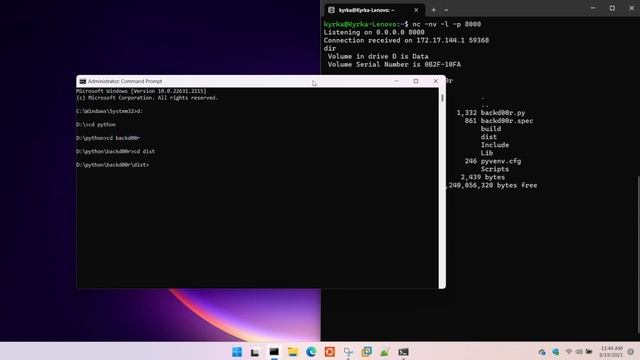This screenshot has width=640, height=360.
Task: Close the Windows Terminal window
Action: tap(631, 8)
